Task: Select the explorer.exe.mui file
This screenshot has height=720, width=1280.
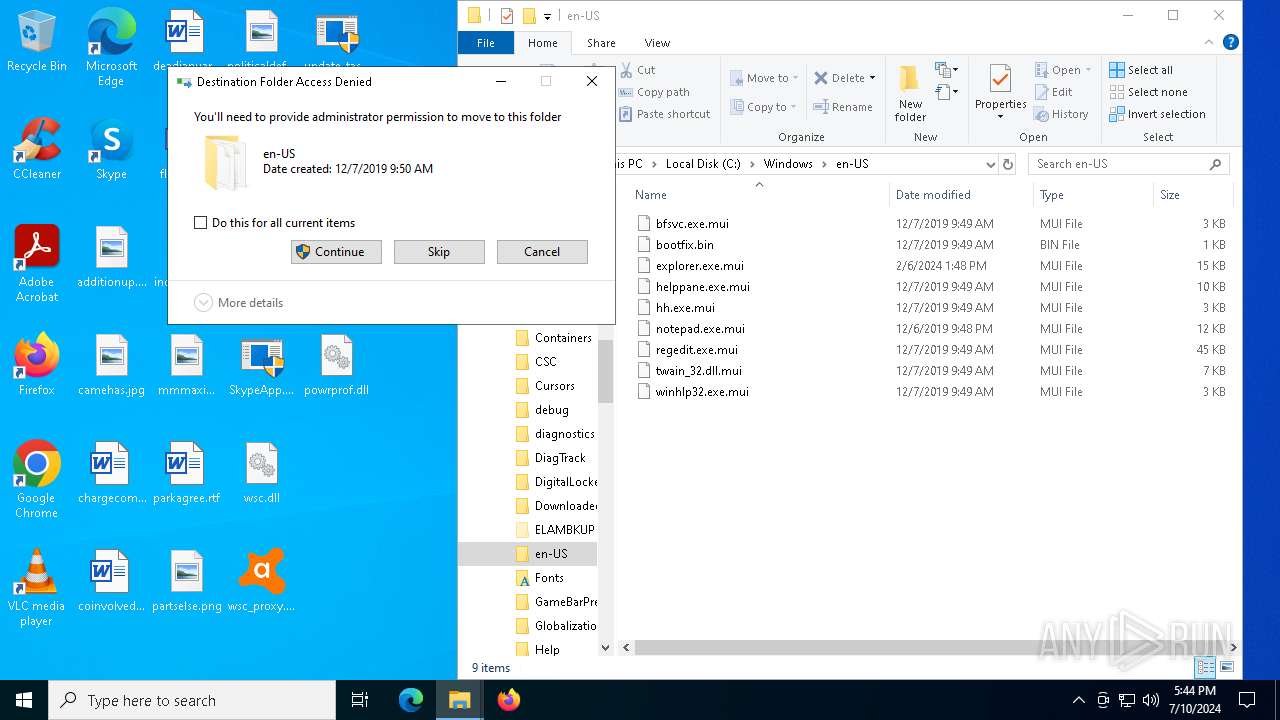Action: pyautogui.click(x=699, y=266)
